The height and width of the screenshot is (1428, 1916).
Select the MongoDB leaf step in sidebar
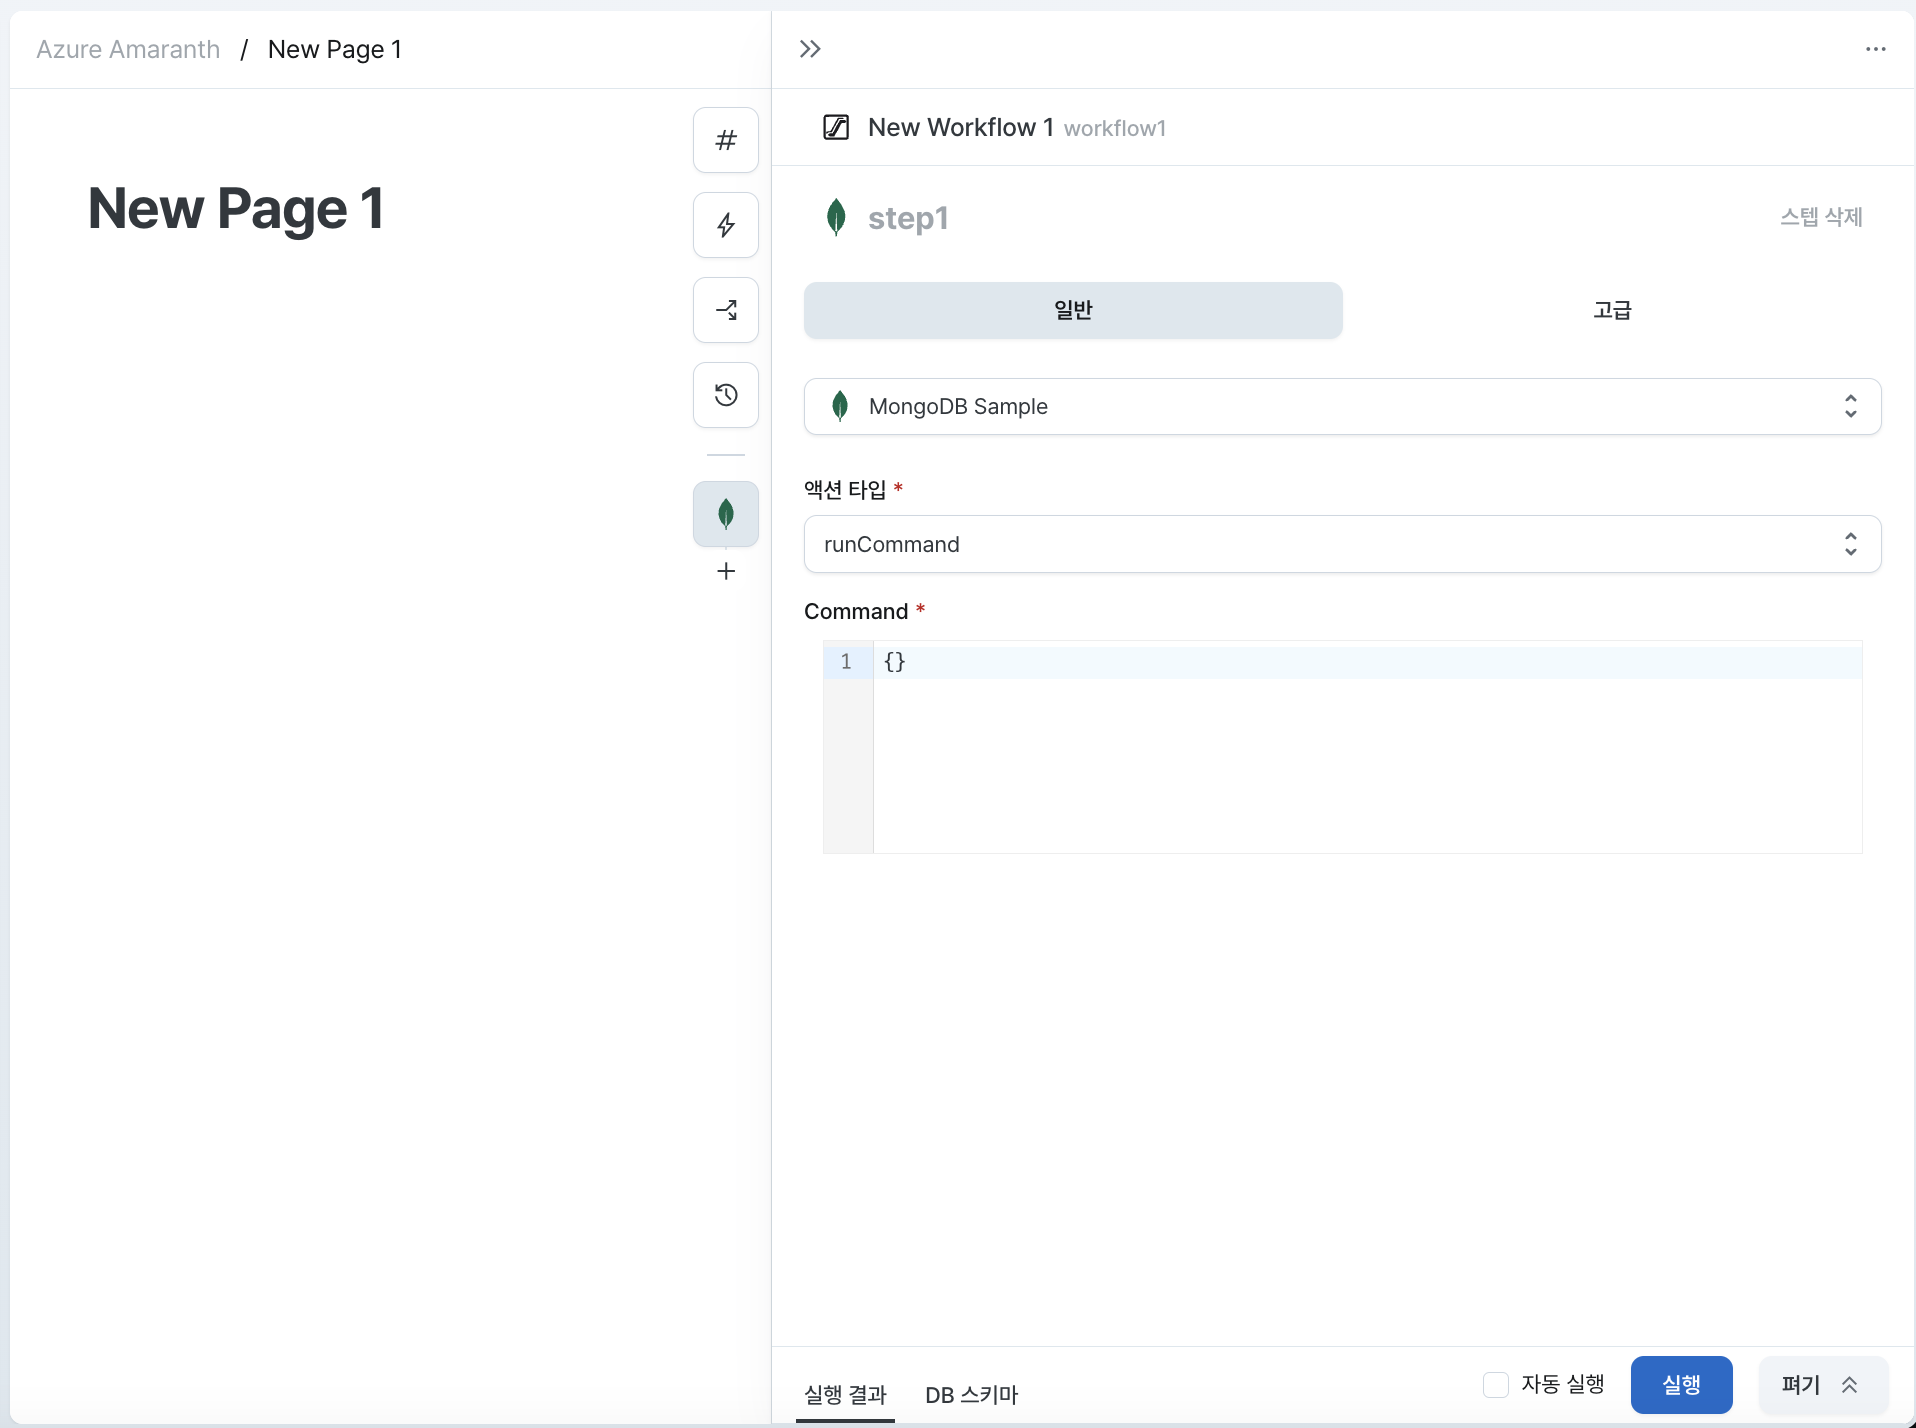tap(726, 514)
